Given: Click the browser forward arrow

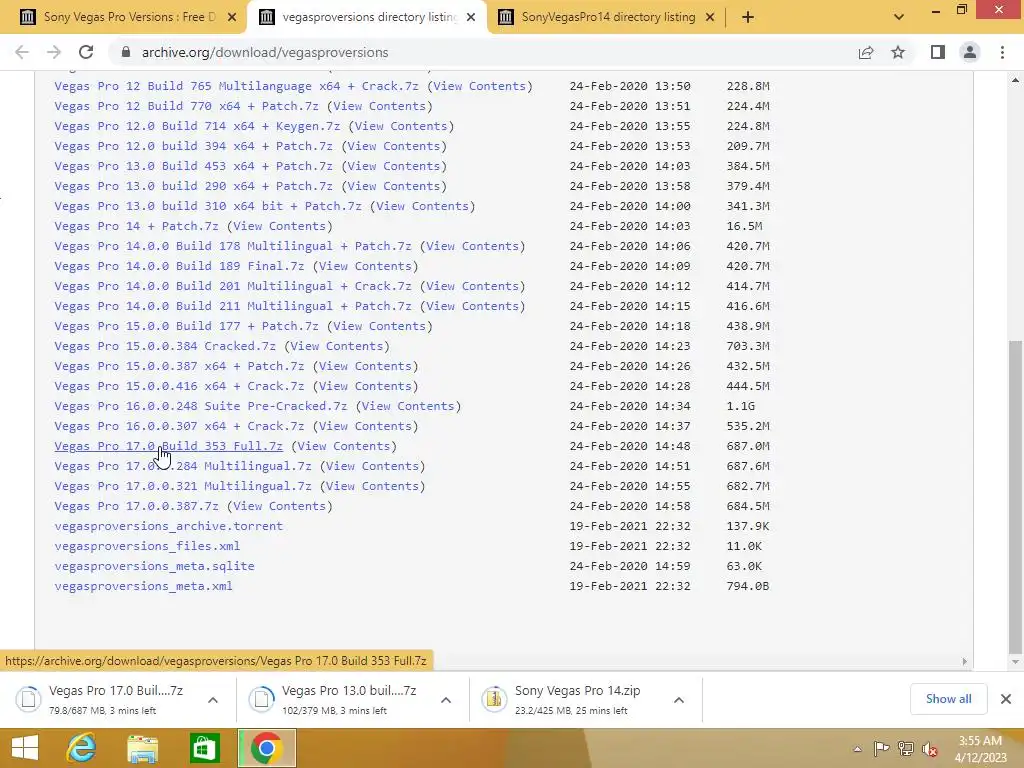Looking at the screenshot, I should point(54,52).
